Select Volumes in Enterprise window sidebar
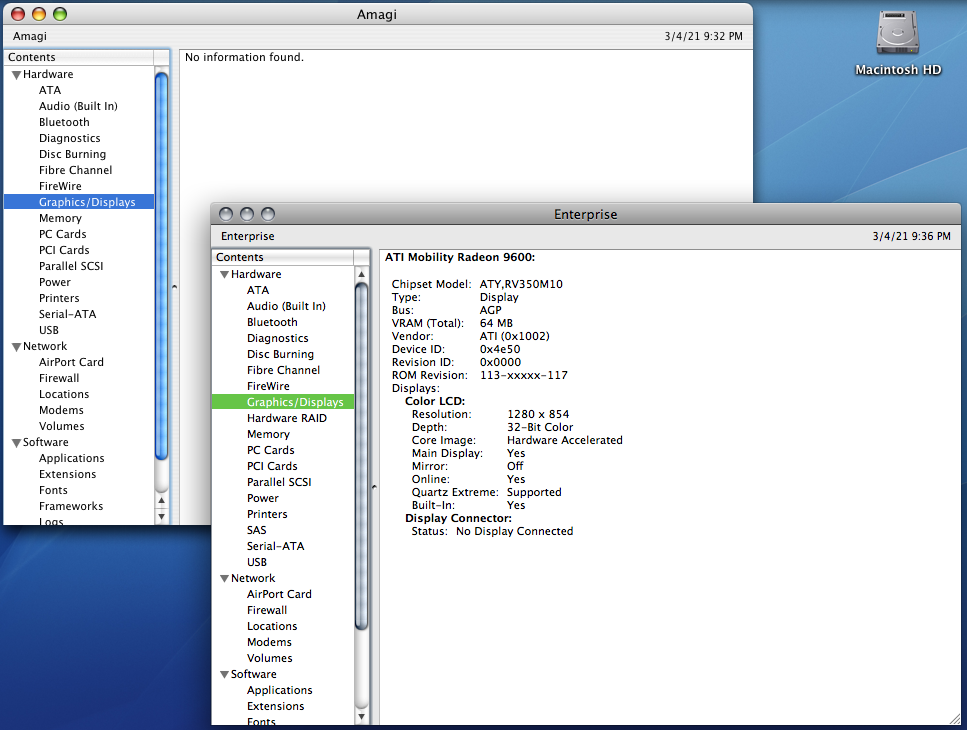 point(270,659)
